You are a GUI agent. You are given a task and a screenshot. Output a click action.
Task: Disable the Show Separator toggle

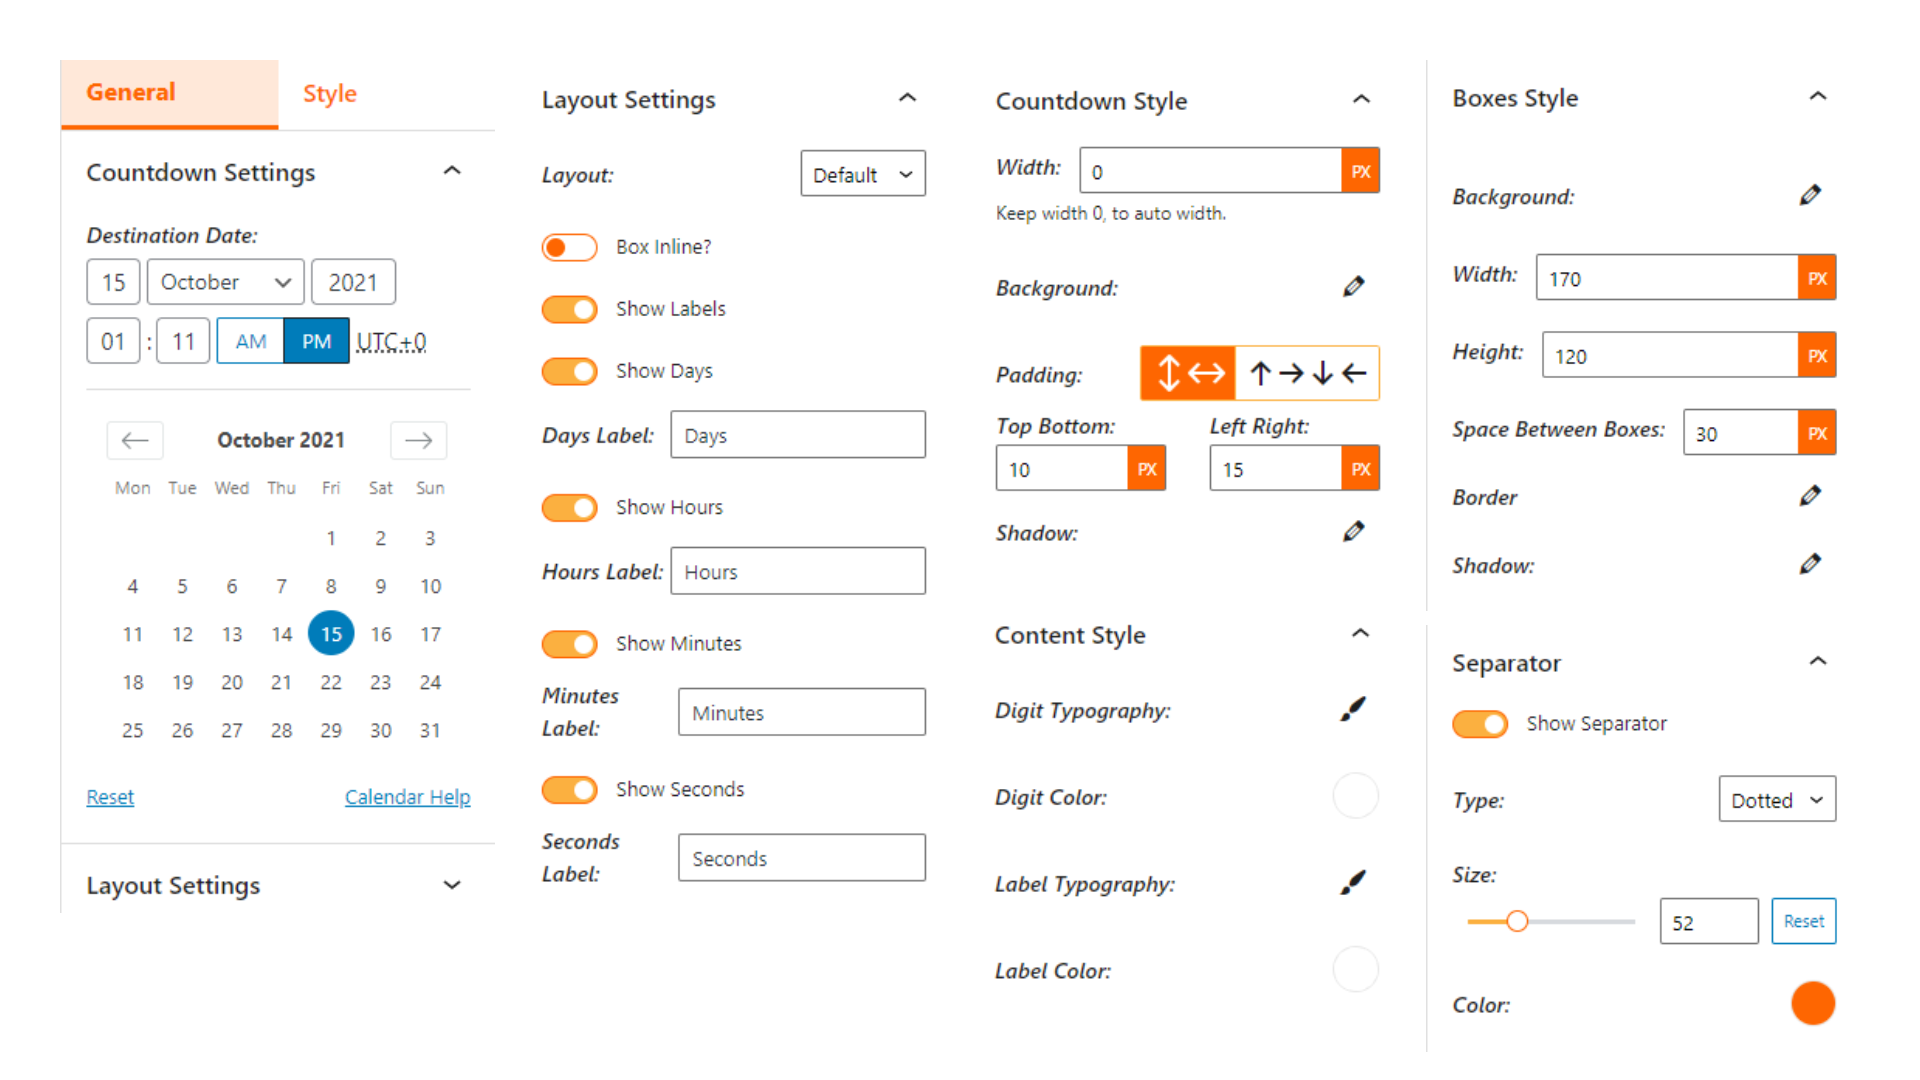point(1480,723)
